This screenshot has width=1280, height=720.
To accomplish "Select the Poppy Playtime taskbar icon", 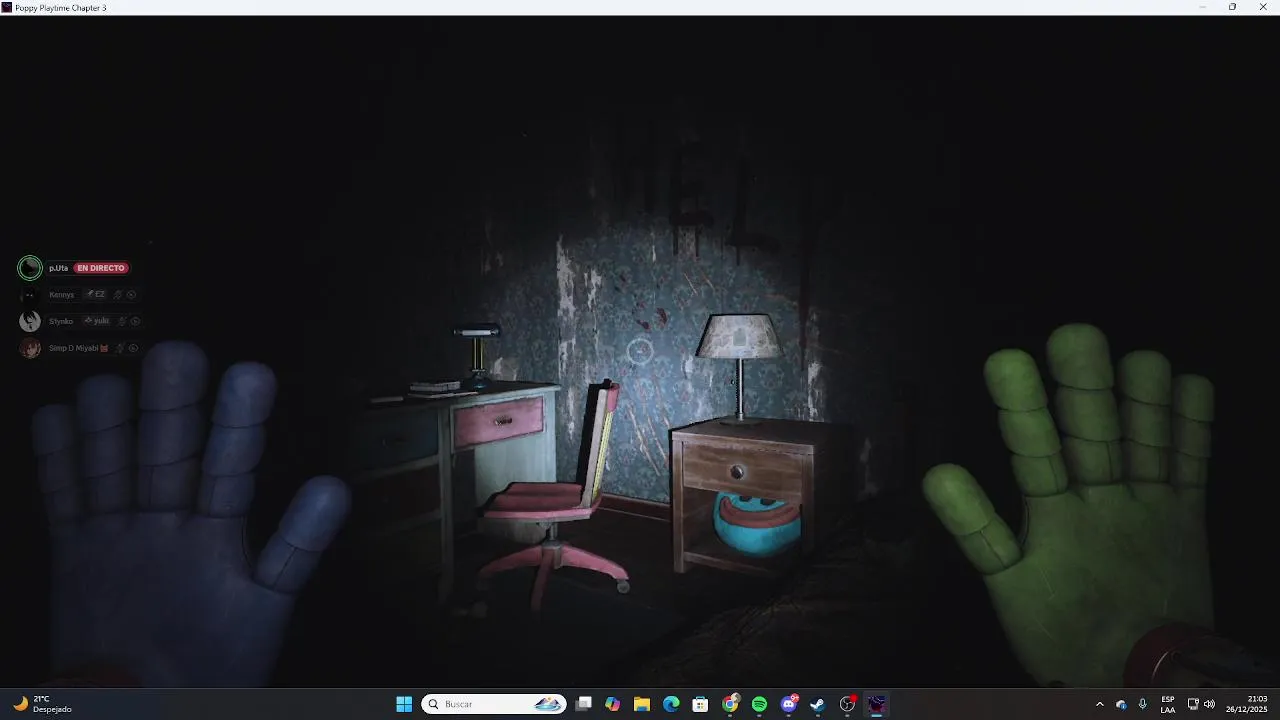I will tap(876, 704).
